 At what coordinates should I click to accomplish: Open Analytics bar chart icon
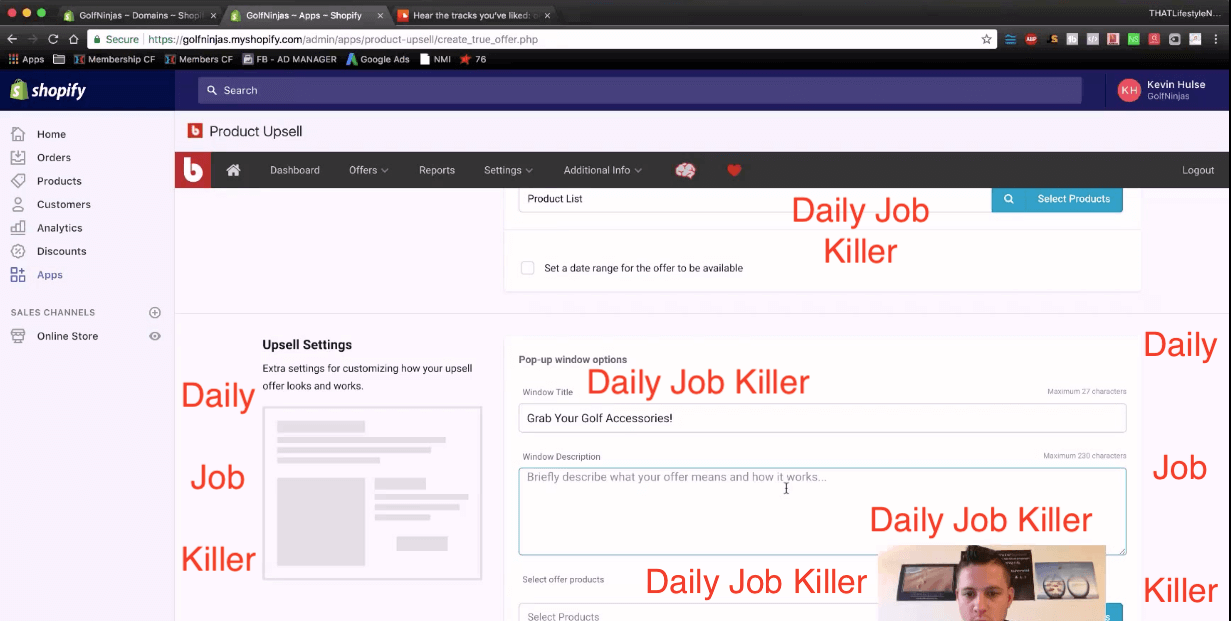pyautogui.click(x=18, y=228)
